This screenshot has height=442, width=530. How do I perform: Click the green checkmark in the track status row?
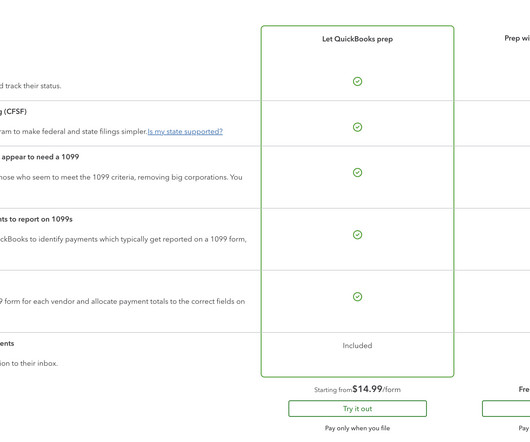357,81
